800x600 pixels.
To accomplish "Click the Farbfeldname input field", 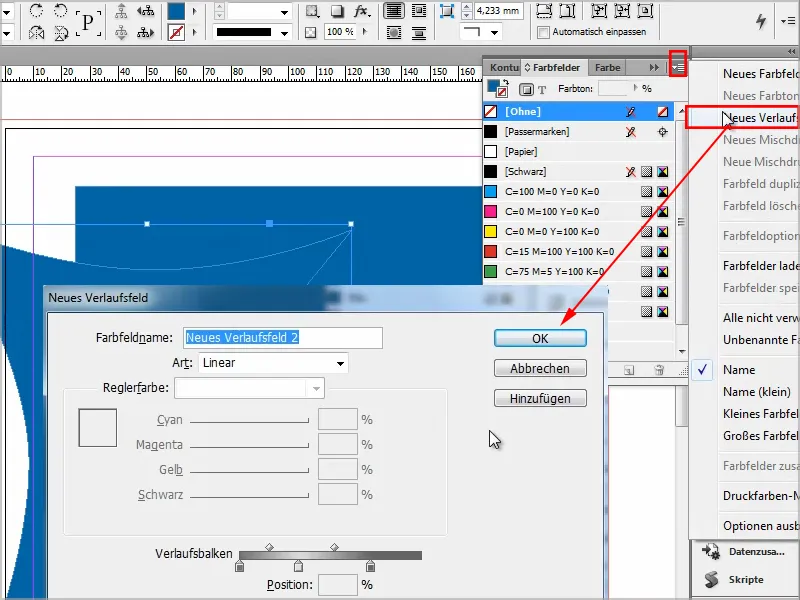I will click(283, 338).
